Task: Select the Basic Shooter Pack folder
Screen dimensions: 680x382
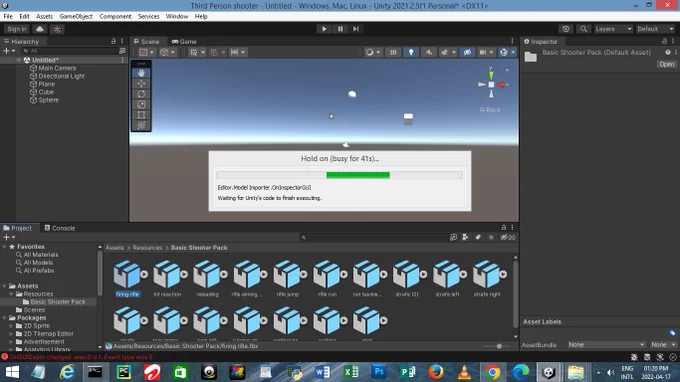Action: pyautogui.click(x=58, y=302)
